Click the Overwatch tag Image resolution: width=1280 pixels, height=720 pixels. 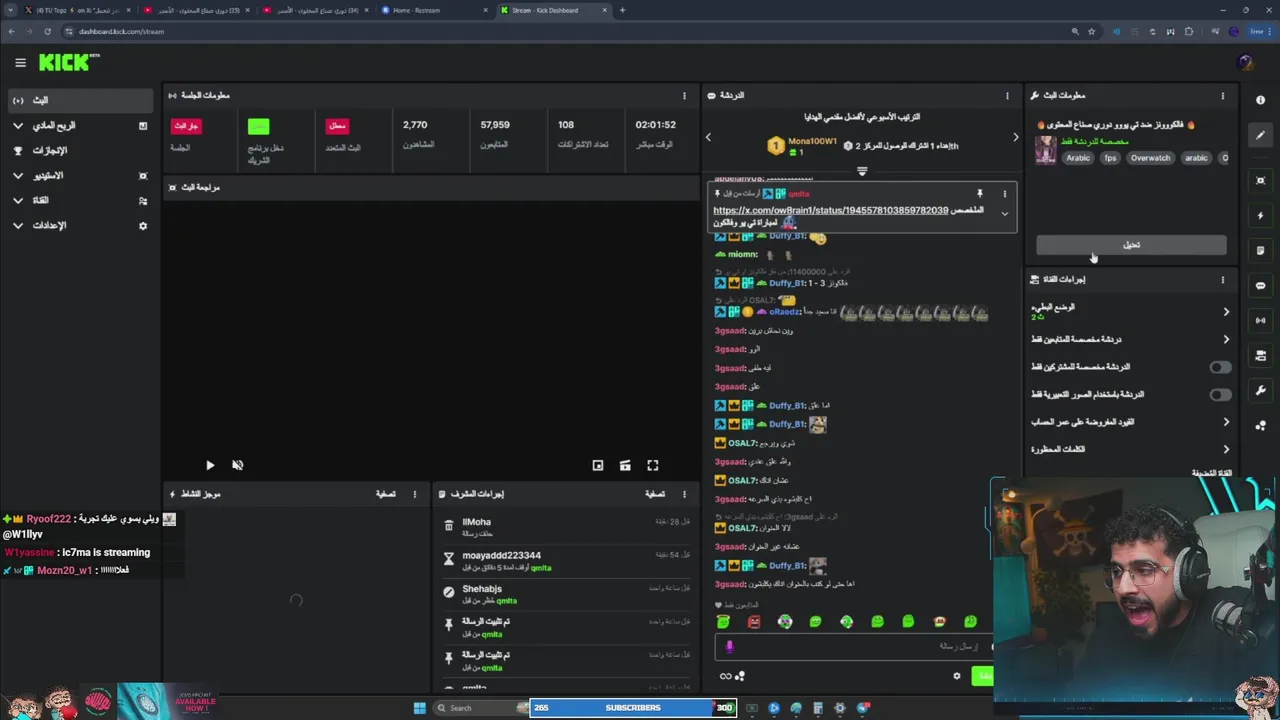pos(1150,158)
